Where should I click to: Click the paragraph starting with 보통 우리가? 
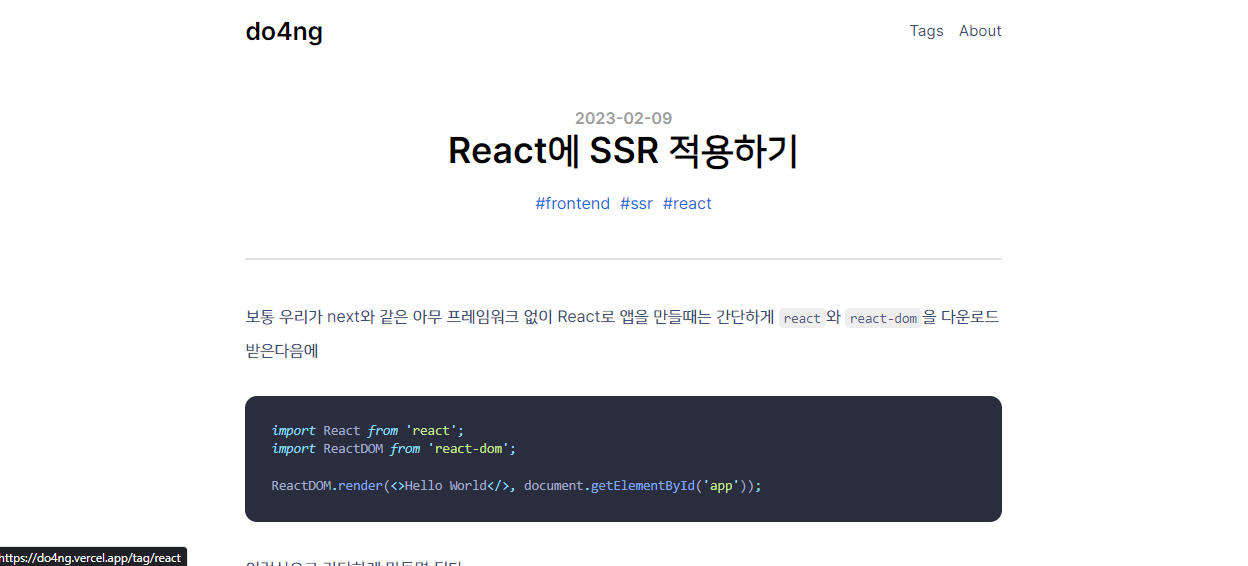[x=623, y=334]
